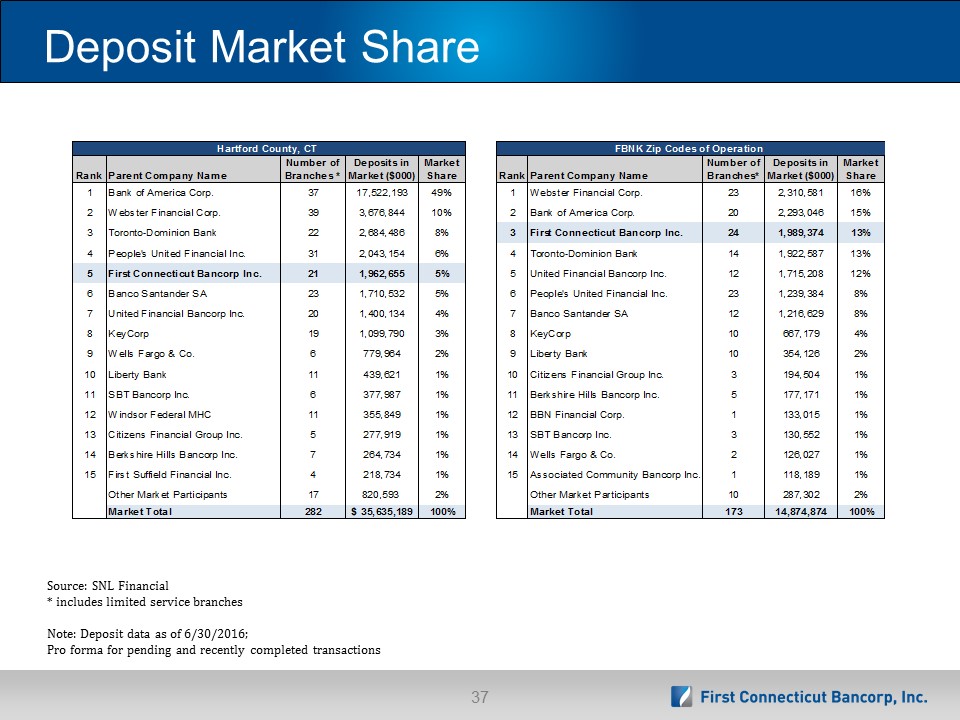Image resolution: width=960 pixels, height=720 pixels.
Task: Select 'Note: Deposit data as of 6/30/2016' text
Action: pyautogui.click(x=148, y=634)
